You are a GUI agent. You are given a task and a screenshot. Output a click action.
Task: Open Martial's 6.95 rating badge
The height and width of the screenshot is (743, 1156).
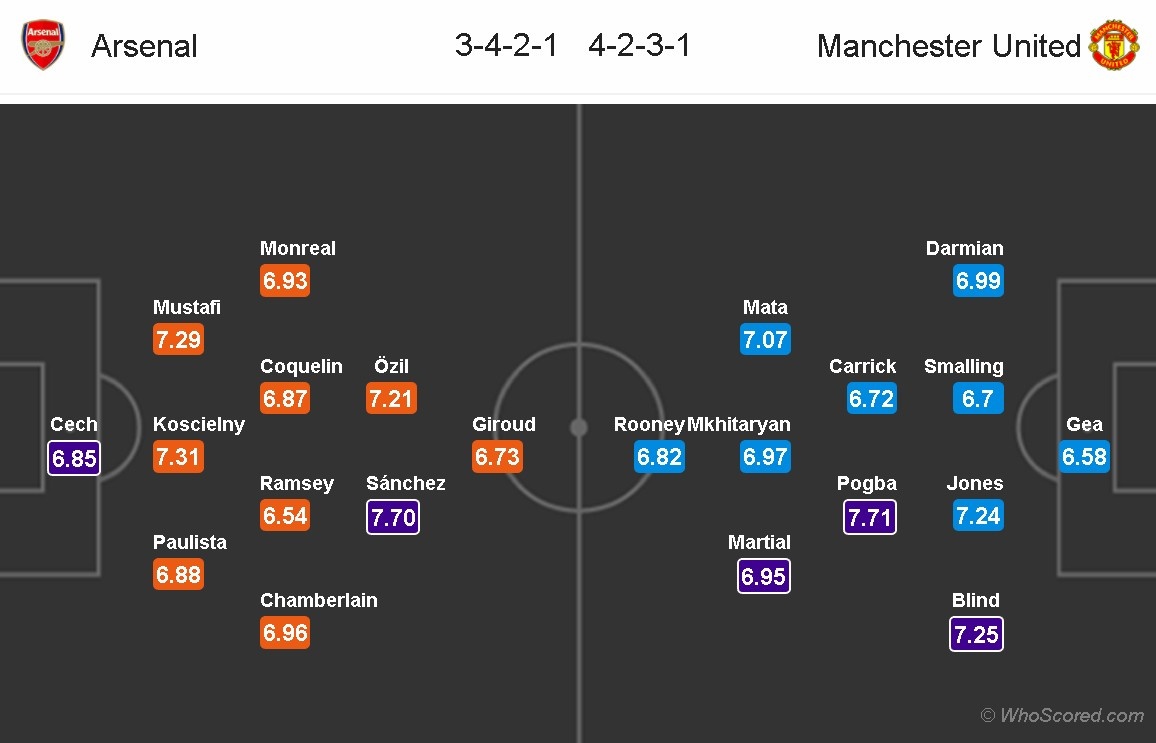point(764,576)
